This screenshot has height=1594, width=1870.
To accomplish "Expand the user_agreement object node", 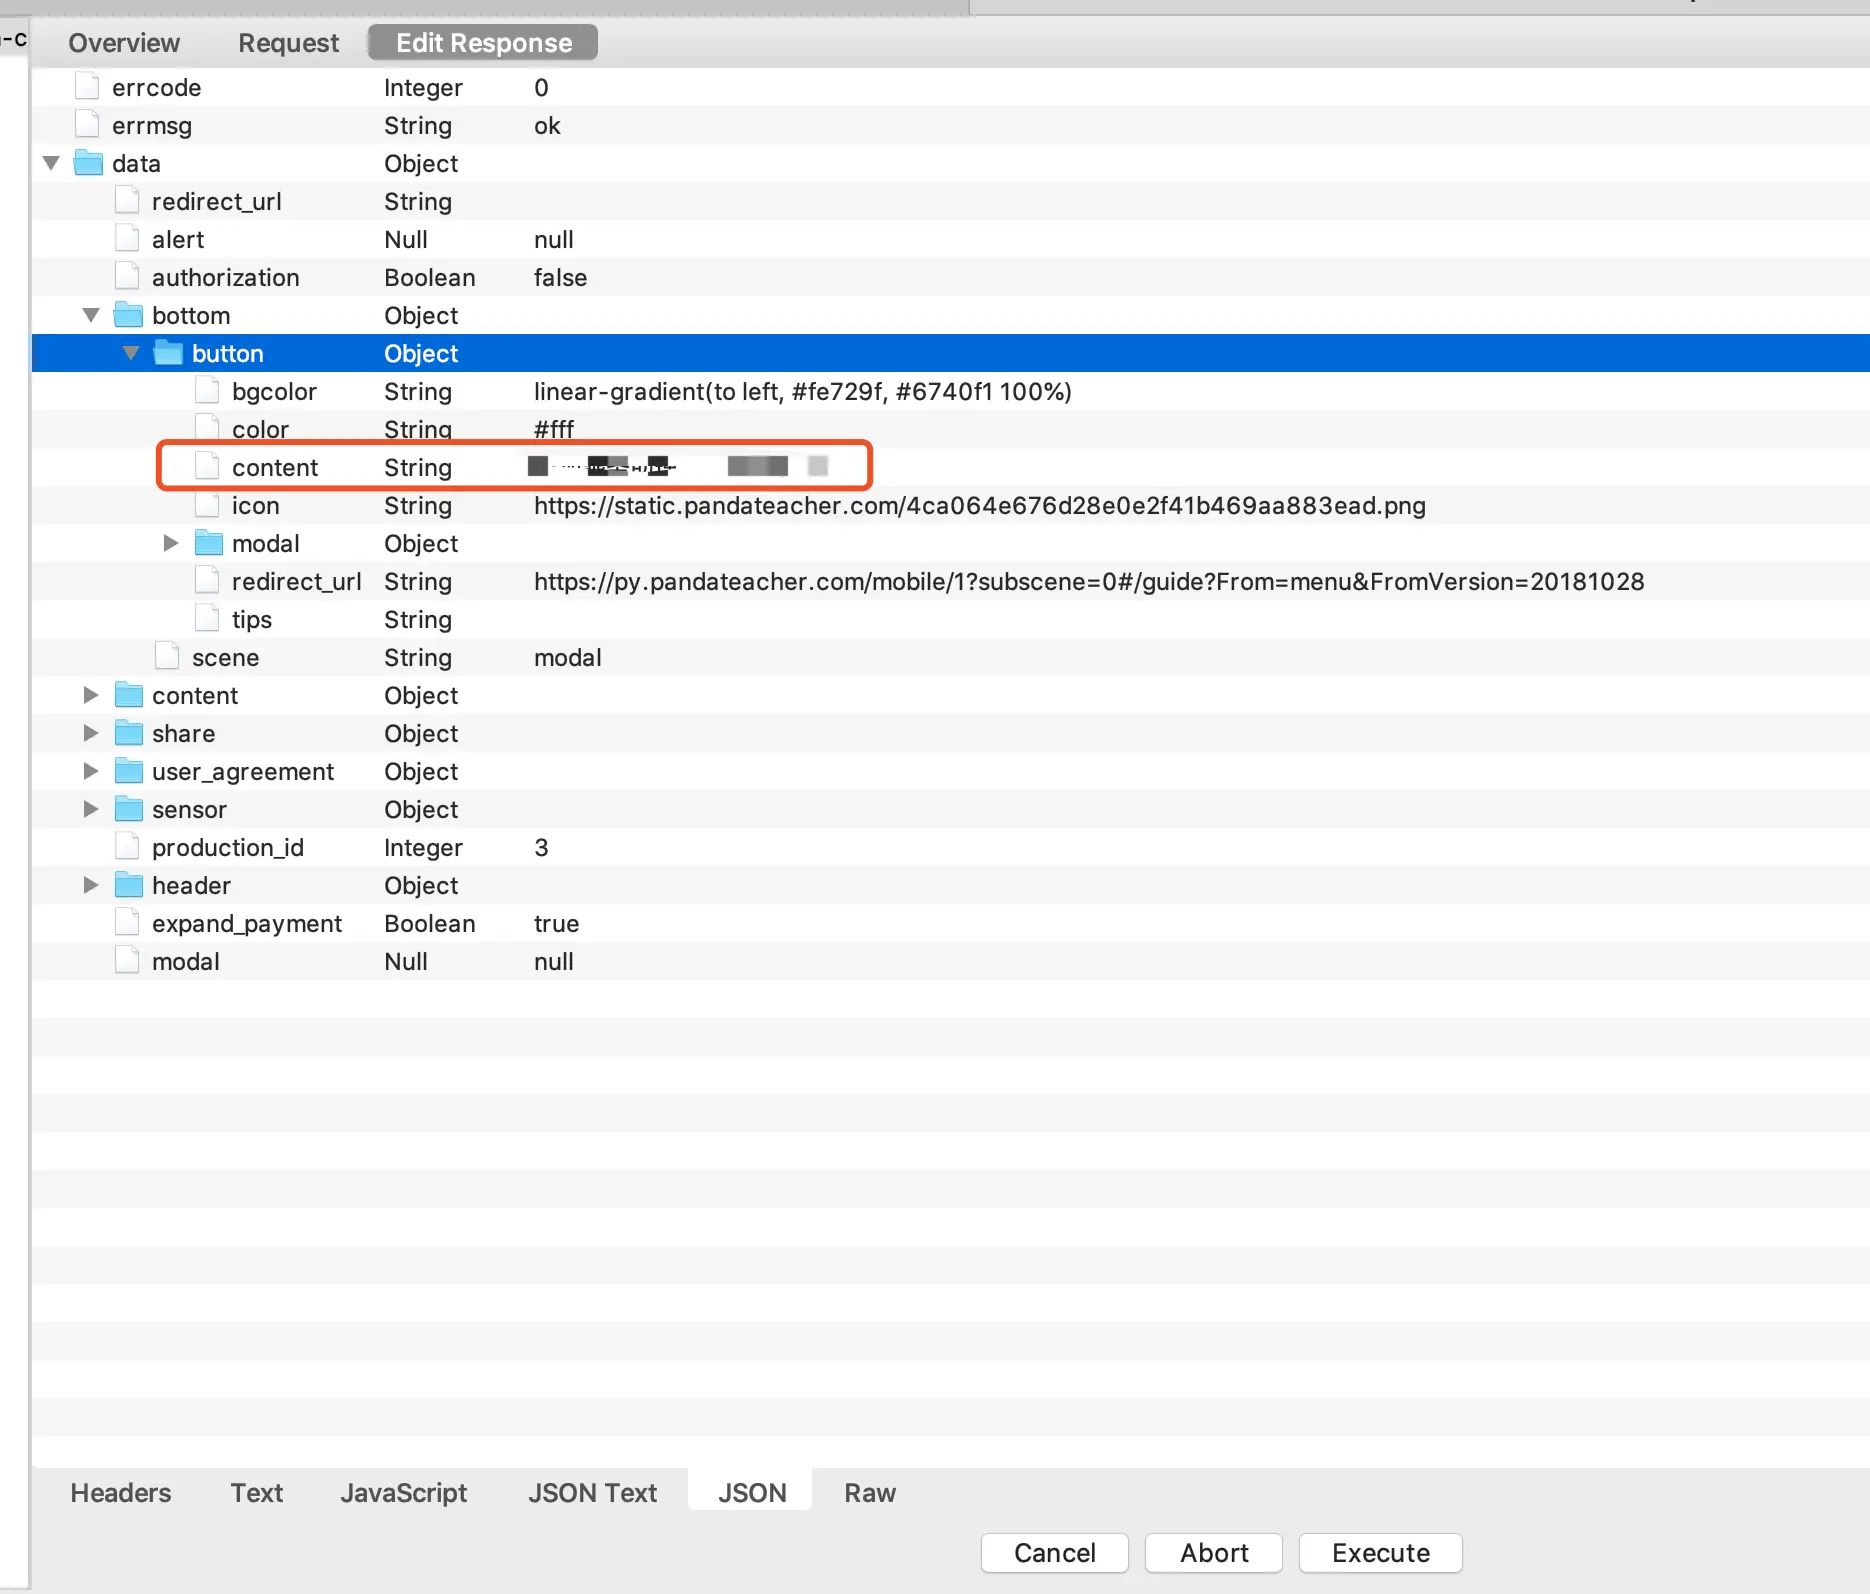I will pos(91,771).
